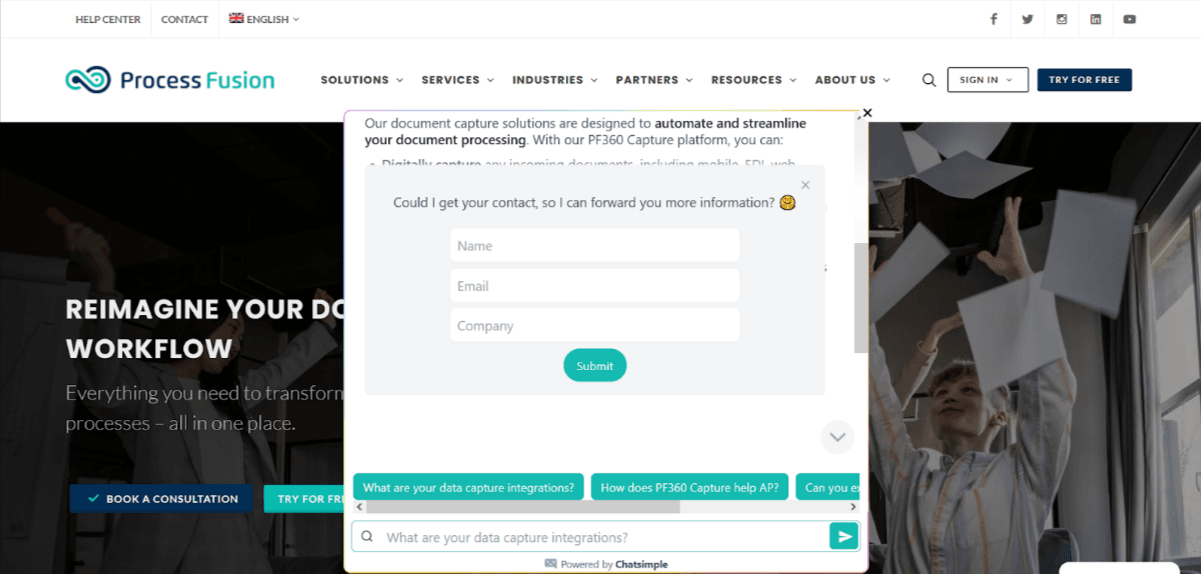Click the Email input field

[x=595, y=286]
